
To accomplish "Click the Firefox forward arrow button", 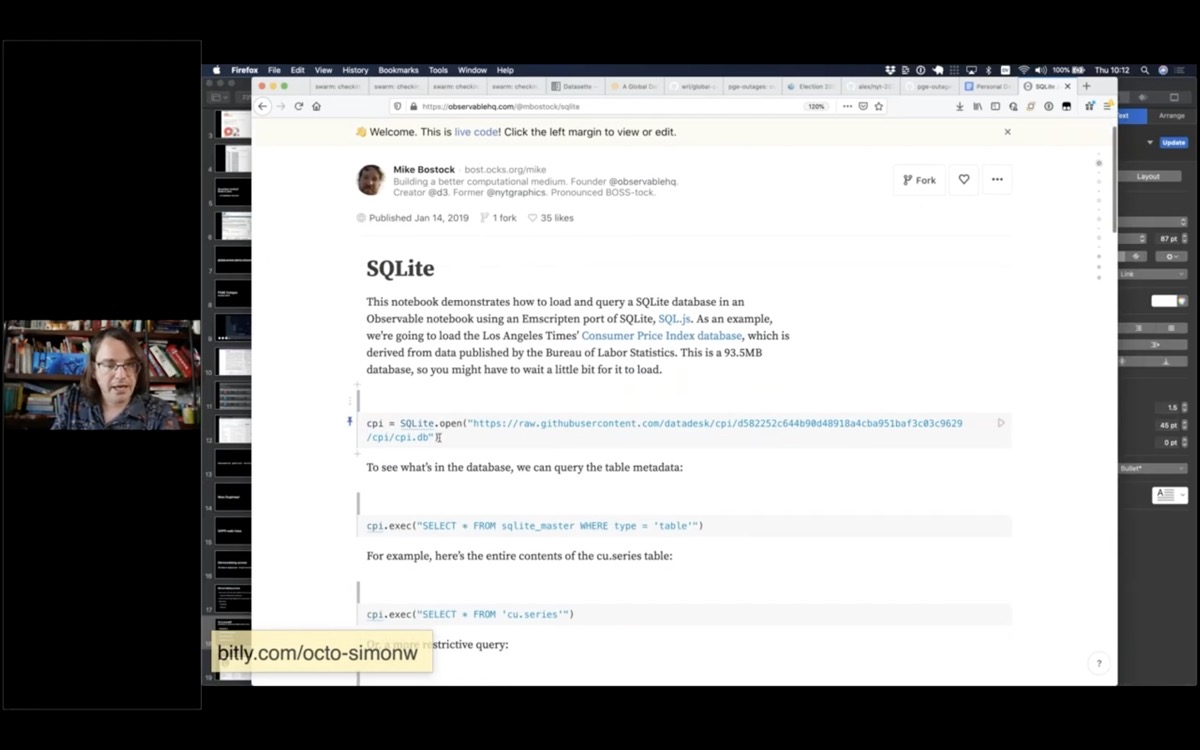I will 281,106.
